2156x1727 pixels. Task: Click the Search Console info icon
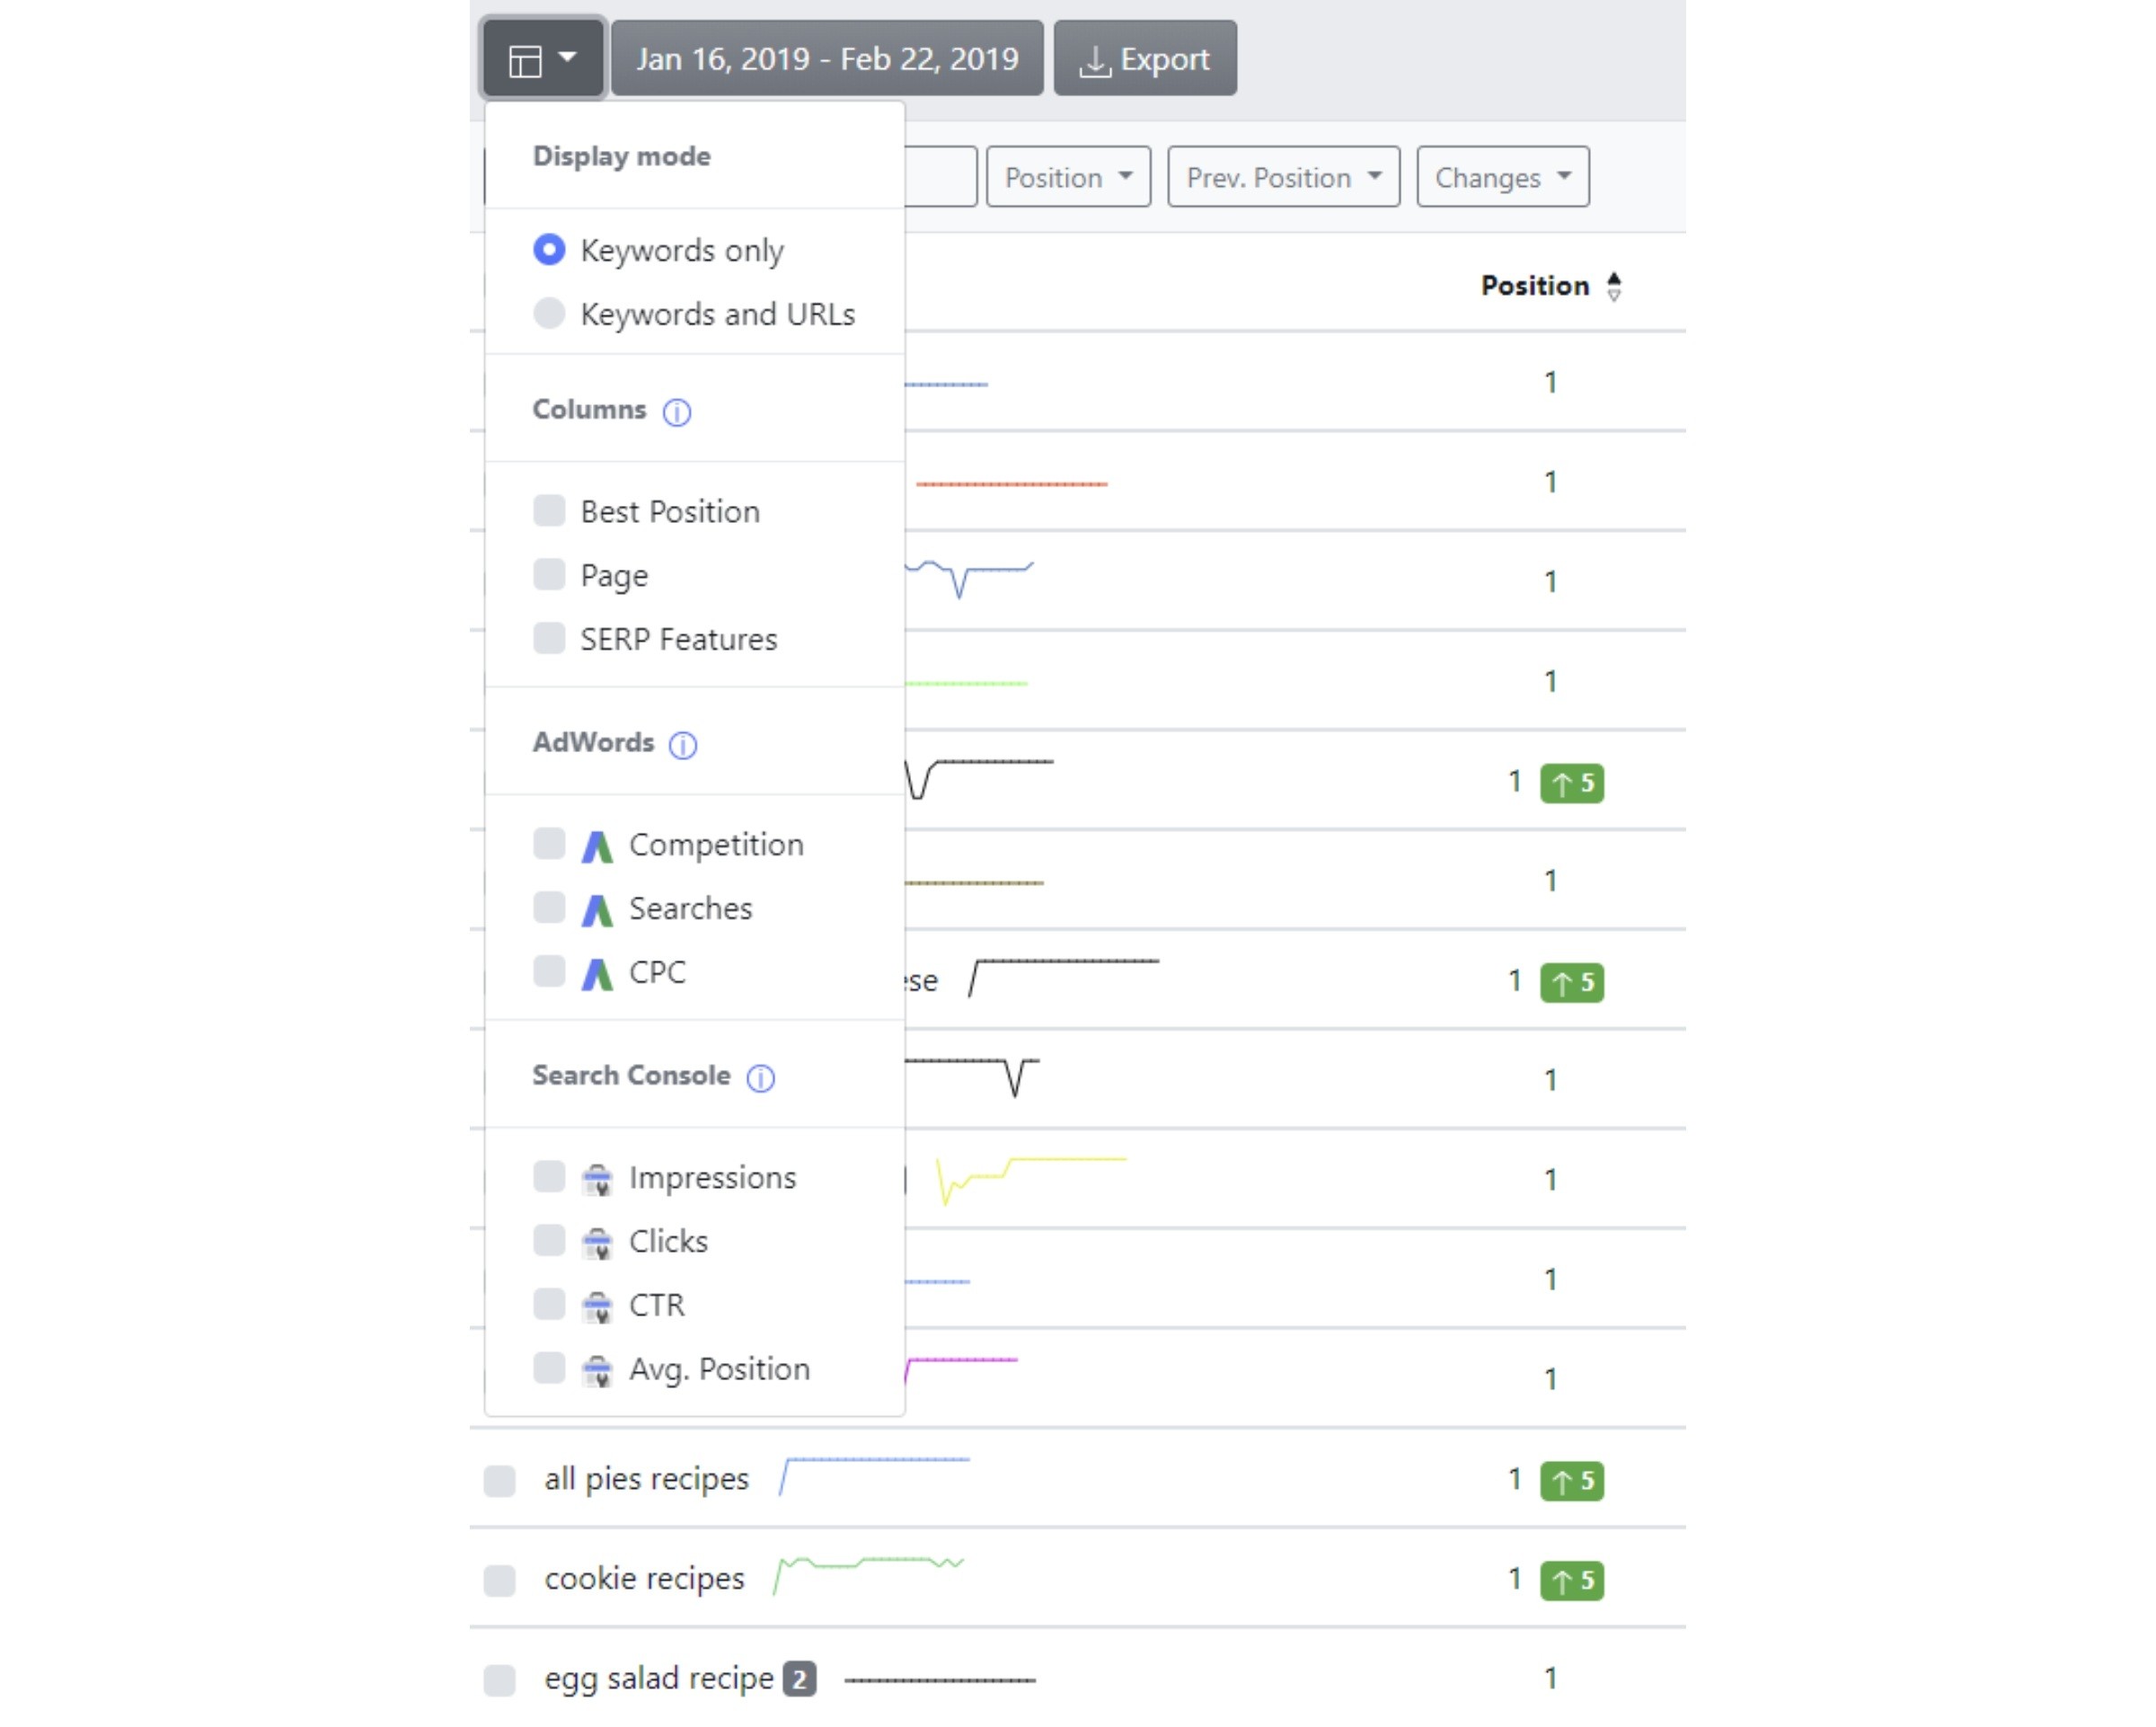pyautogui.click(x=761, y=1078)
